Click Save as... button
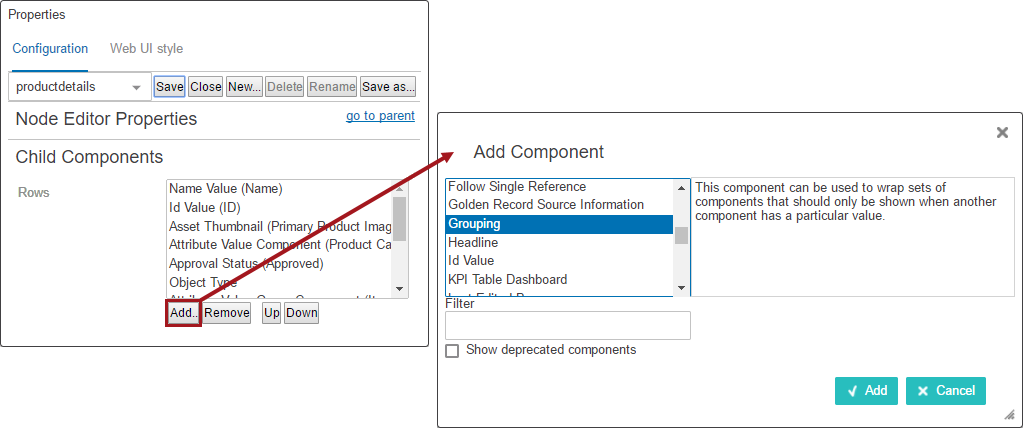The image size is (1023, 428). click(388, 87)
